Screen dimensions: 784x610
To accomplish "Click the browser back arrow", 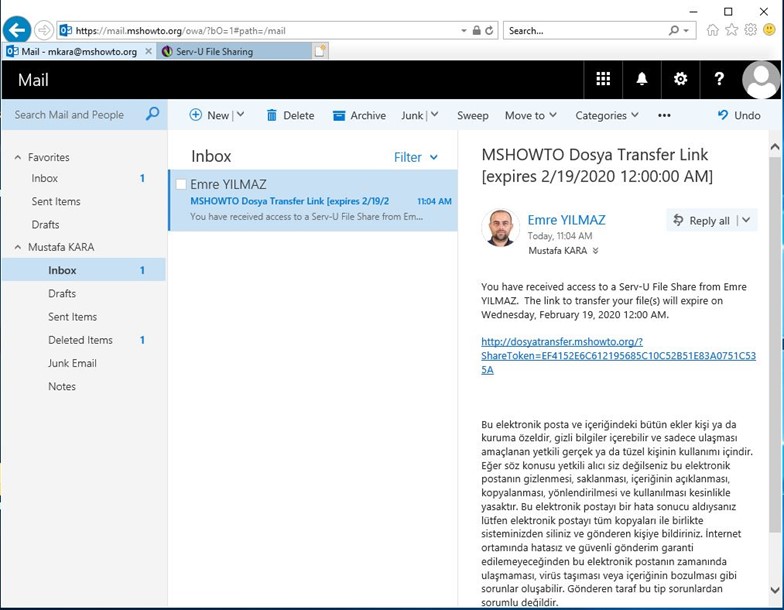I will click(17, 30).
